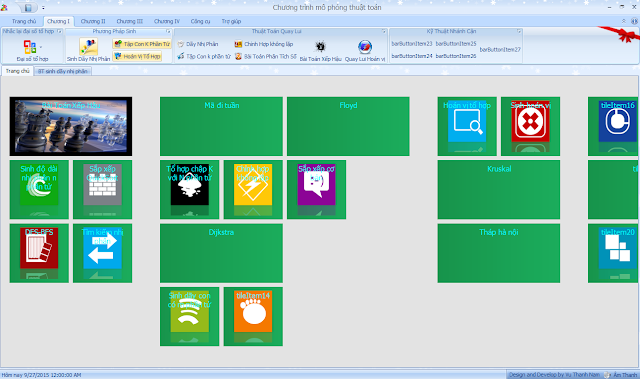Screen dimensions: 640x379
Task: Open Quay Lui Hoán vị ribbon button
Action: coord(365,51)
